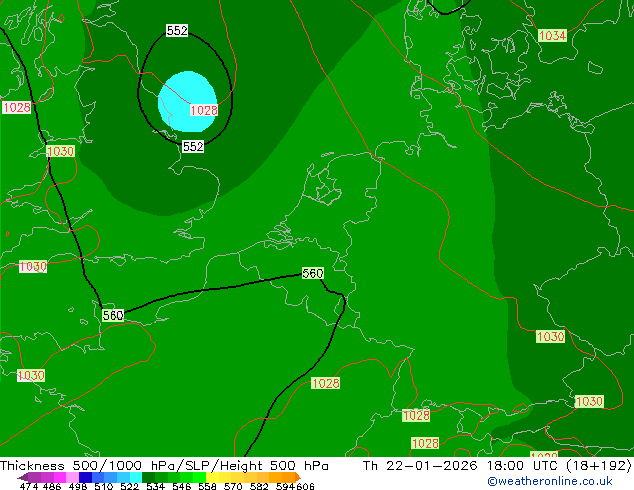Click the 552 label below the cyan area
The height and width of the screenshot is (490, 634).
[x=193, y=146]
